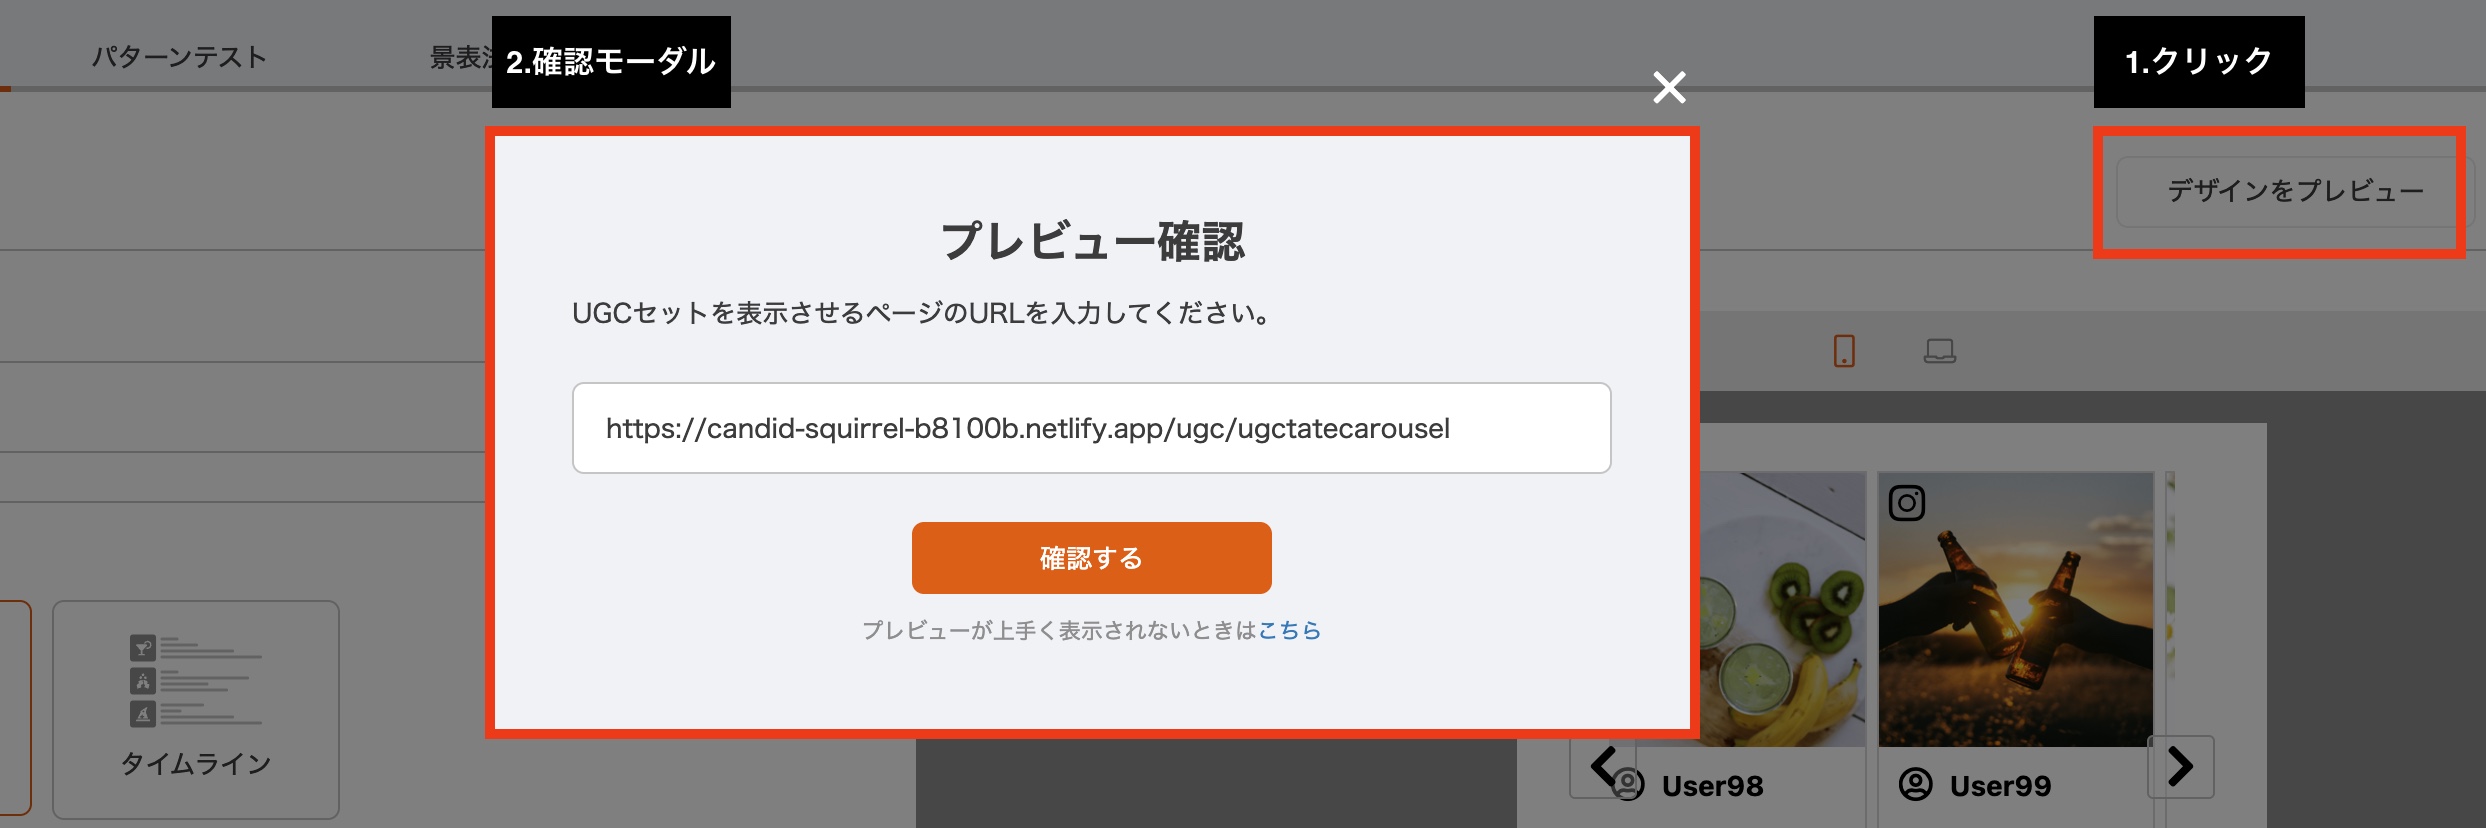Select the laptop preview icon
Viewport: 2486px width, 828px height.
tap(1940, 351)
